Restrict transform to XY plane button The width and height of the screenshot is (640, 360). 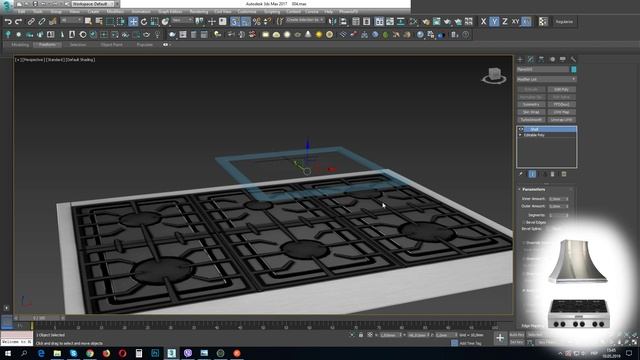pyautogui.click(x=516, y=22)
